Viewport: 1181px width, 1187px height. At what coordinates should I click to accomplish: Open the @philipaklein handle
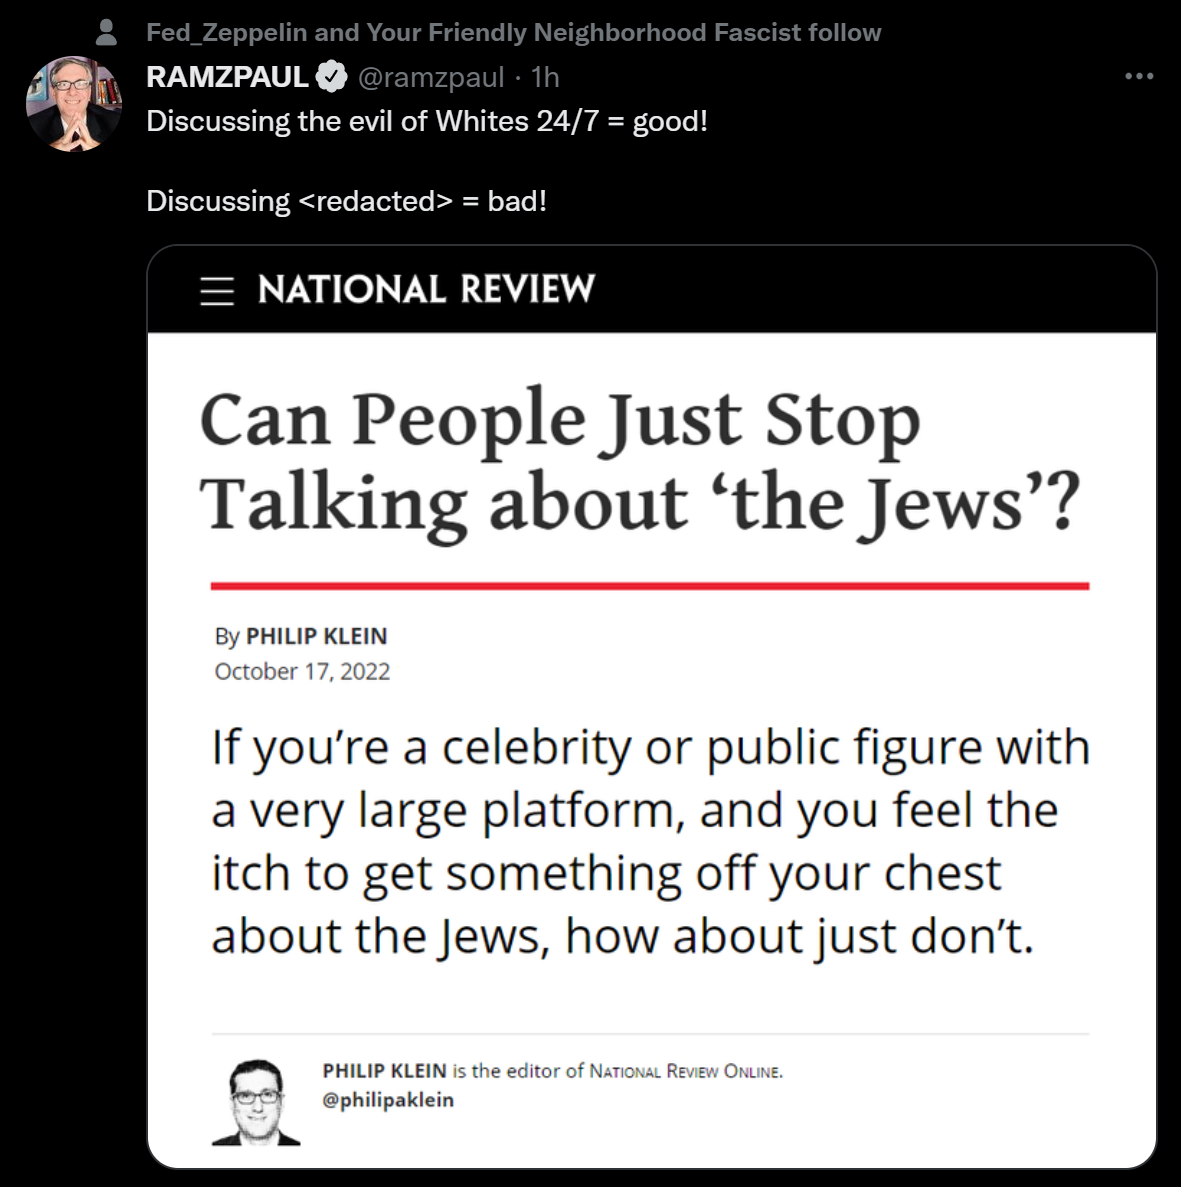click(388, 1100)
